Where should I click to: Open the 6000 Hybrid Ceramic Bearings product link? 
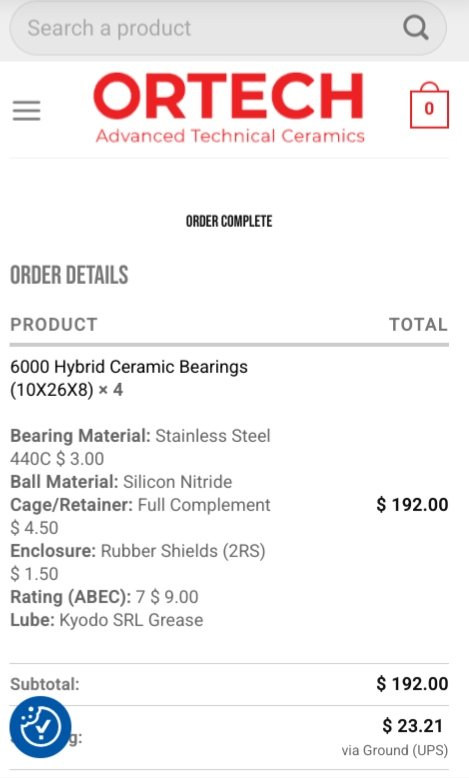[x=129, y=378]
